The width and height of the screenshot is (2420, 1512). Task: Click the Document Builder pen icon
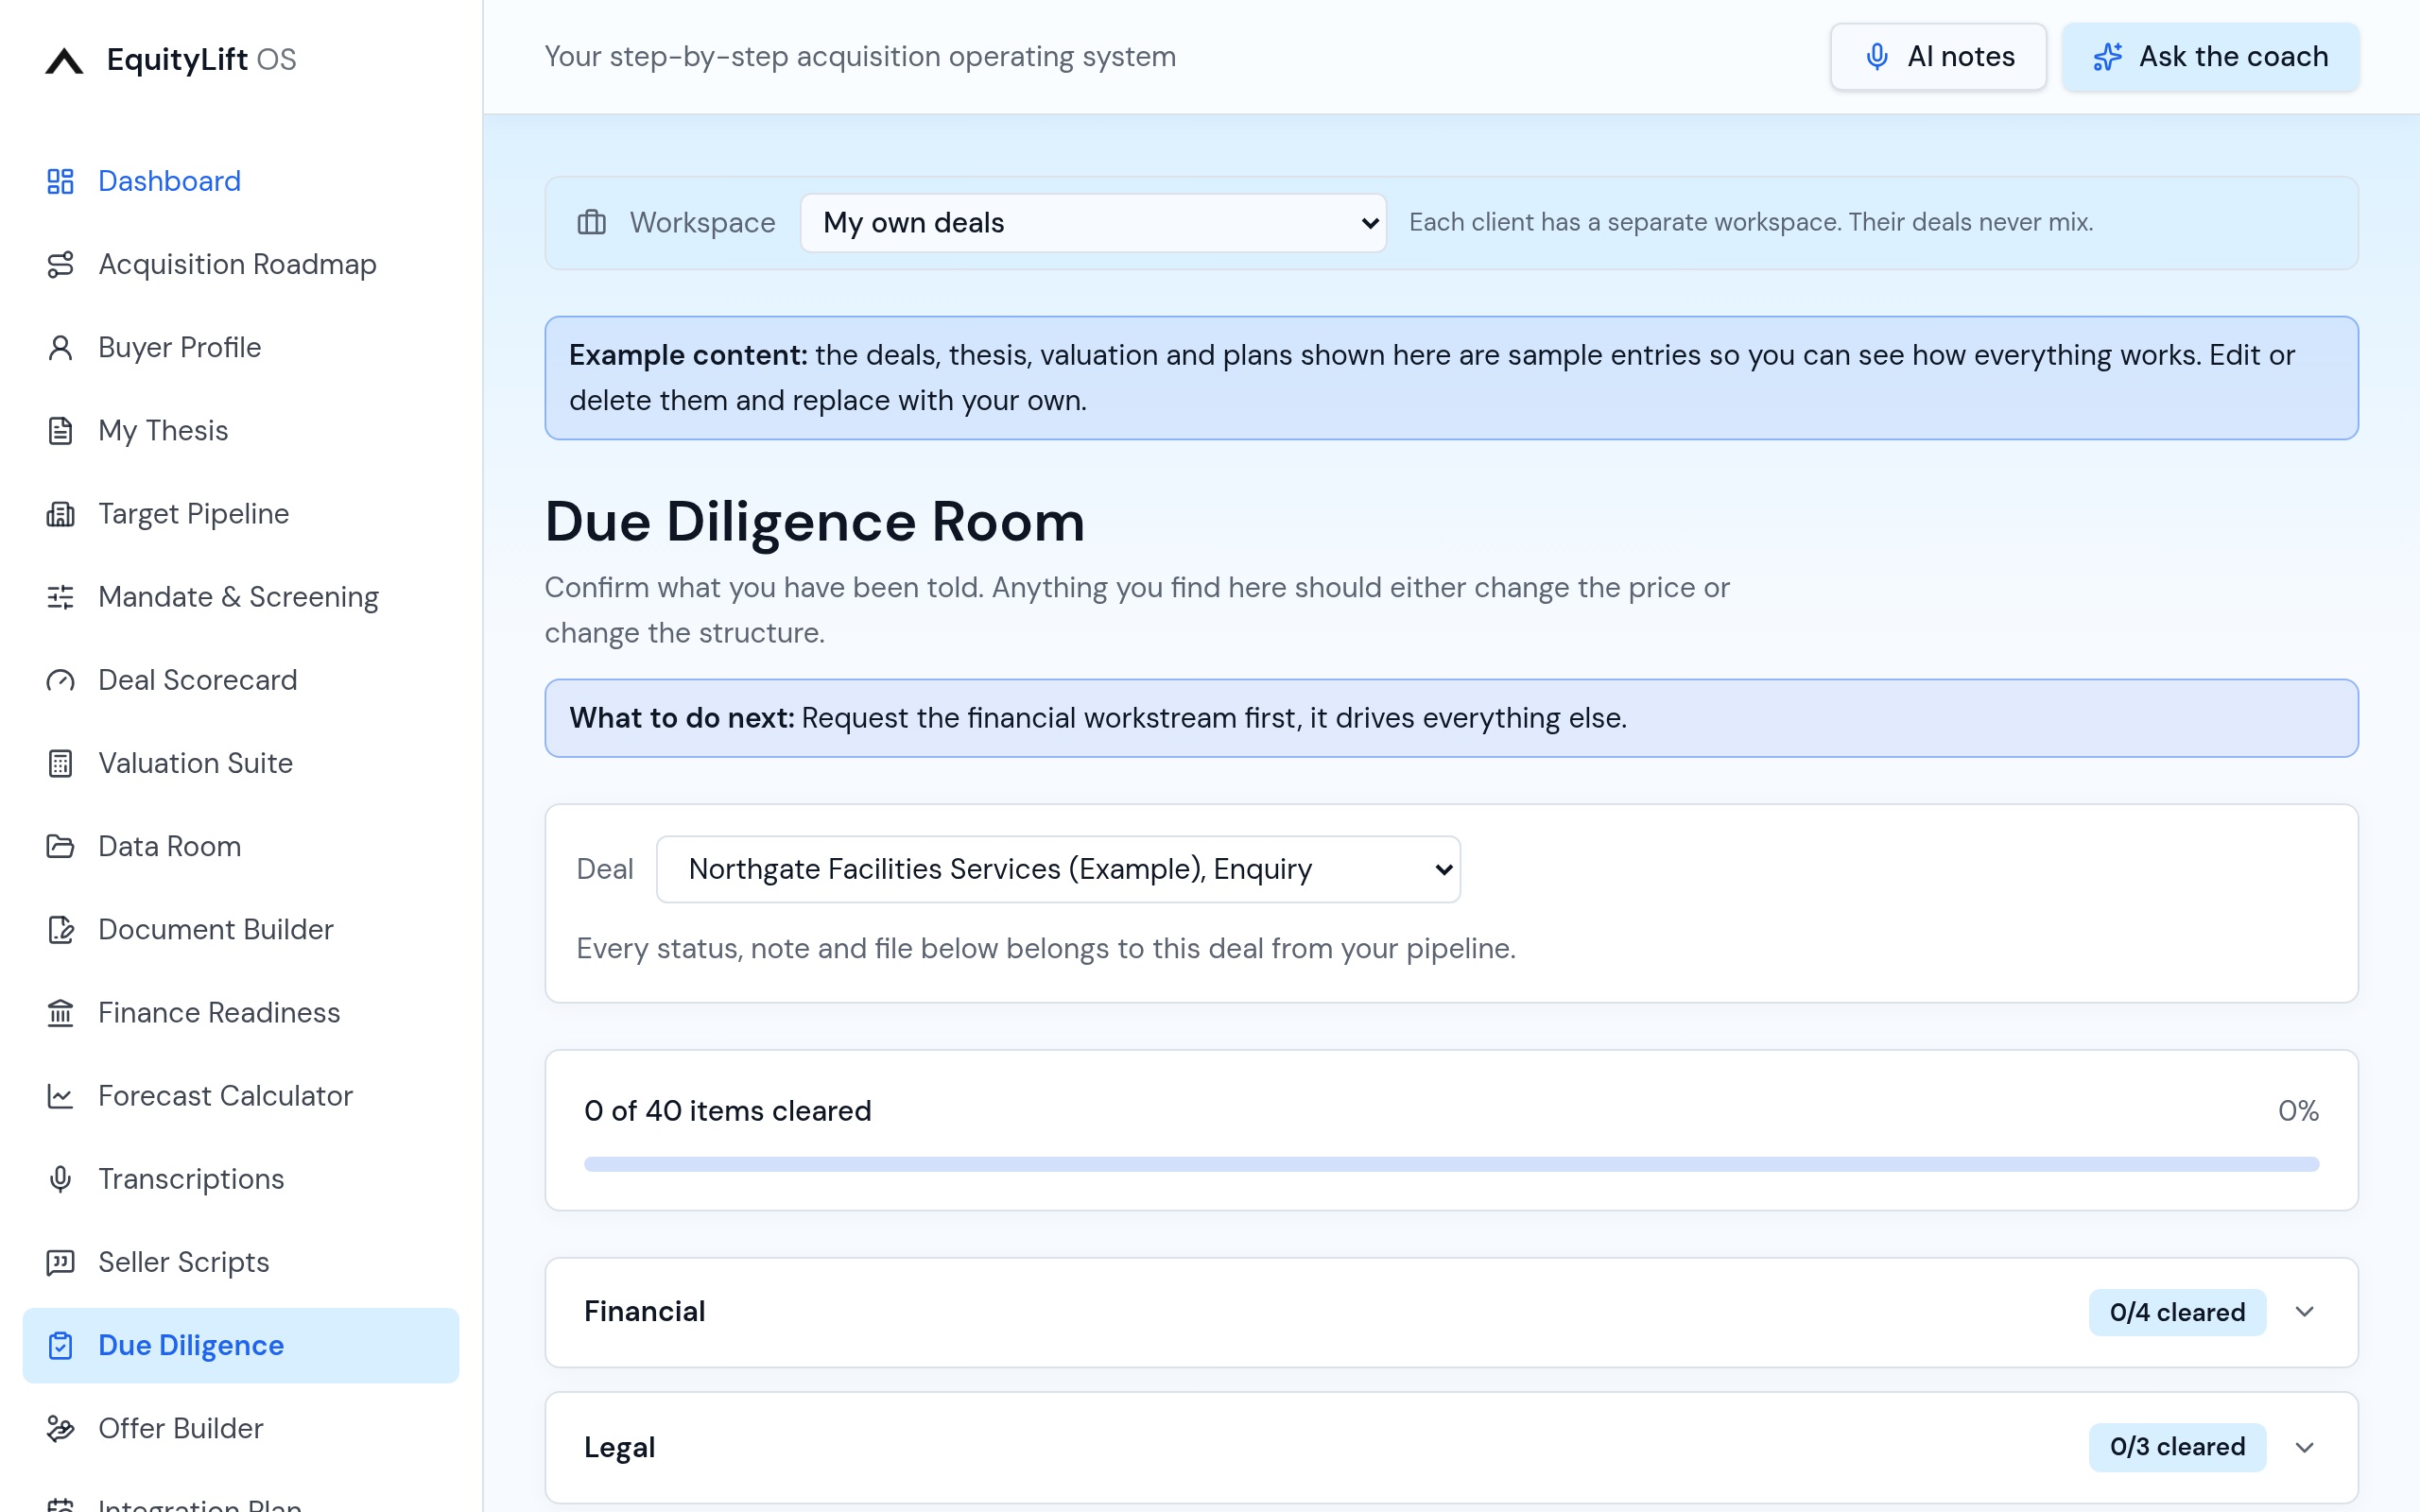tap(60, 929)
